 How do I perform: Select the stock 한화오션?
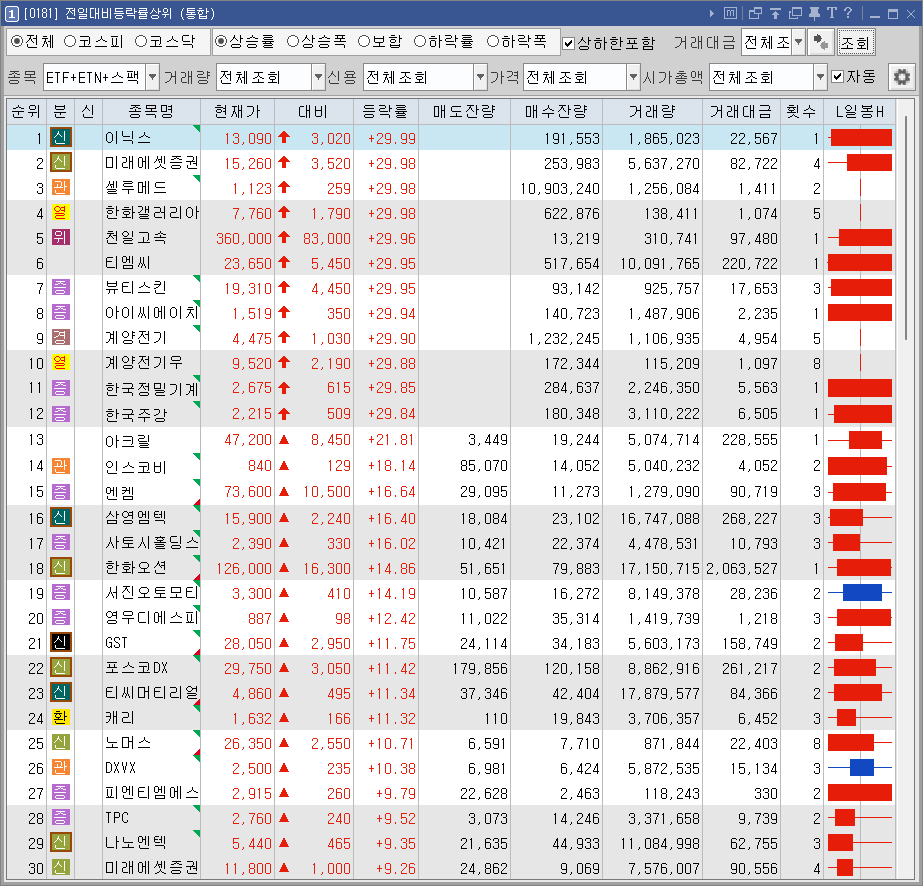pos(136,568)
